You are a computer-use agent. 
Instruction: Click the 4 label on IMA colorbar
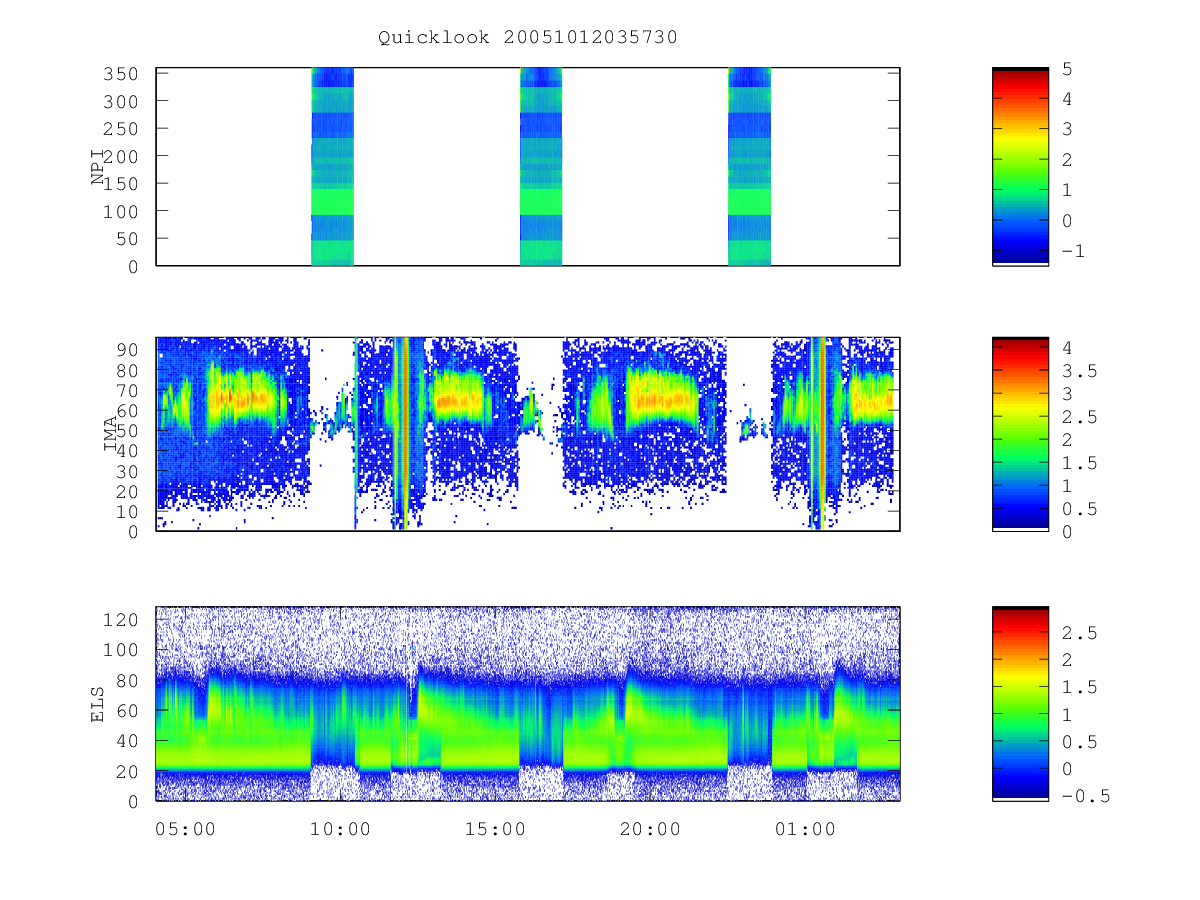[1066, 348]
